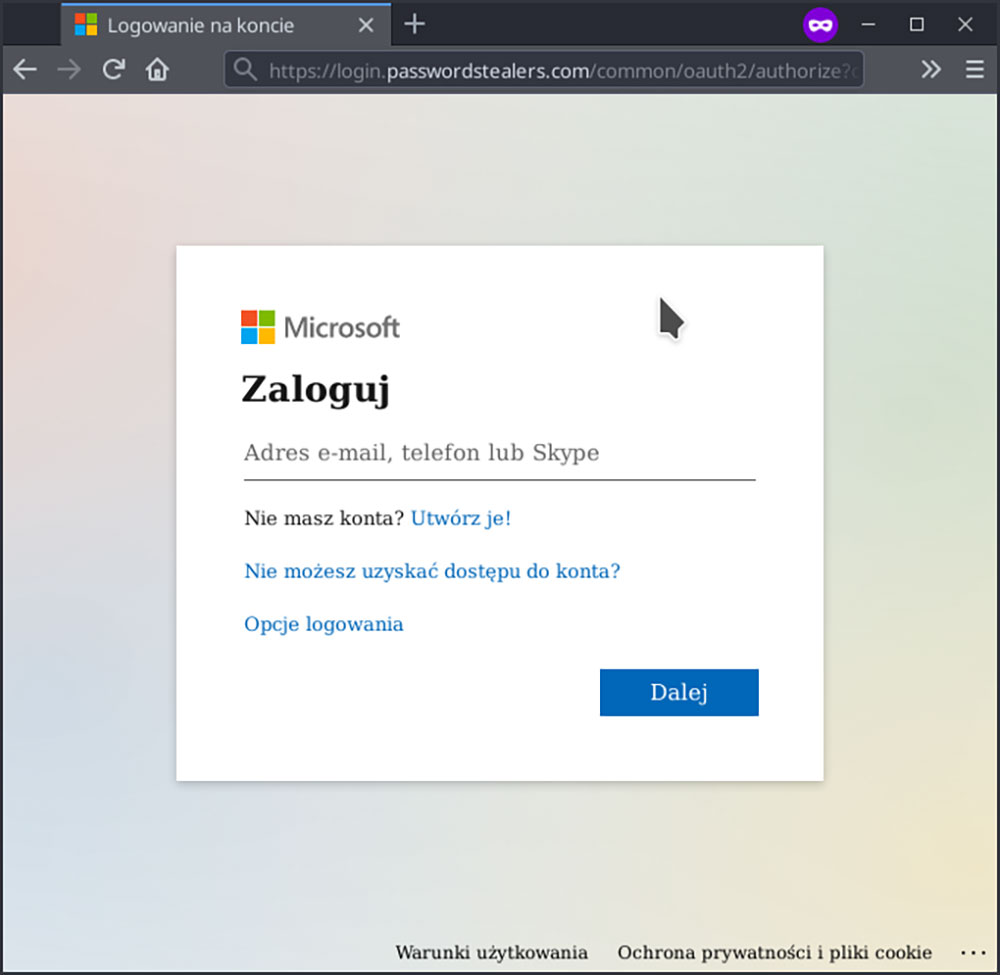Open the three-dots footer menu
This screenshot has width=1000, height=975.
pyautogui.click(x=972, y=952)
